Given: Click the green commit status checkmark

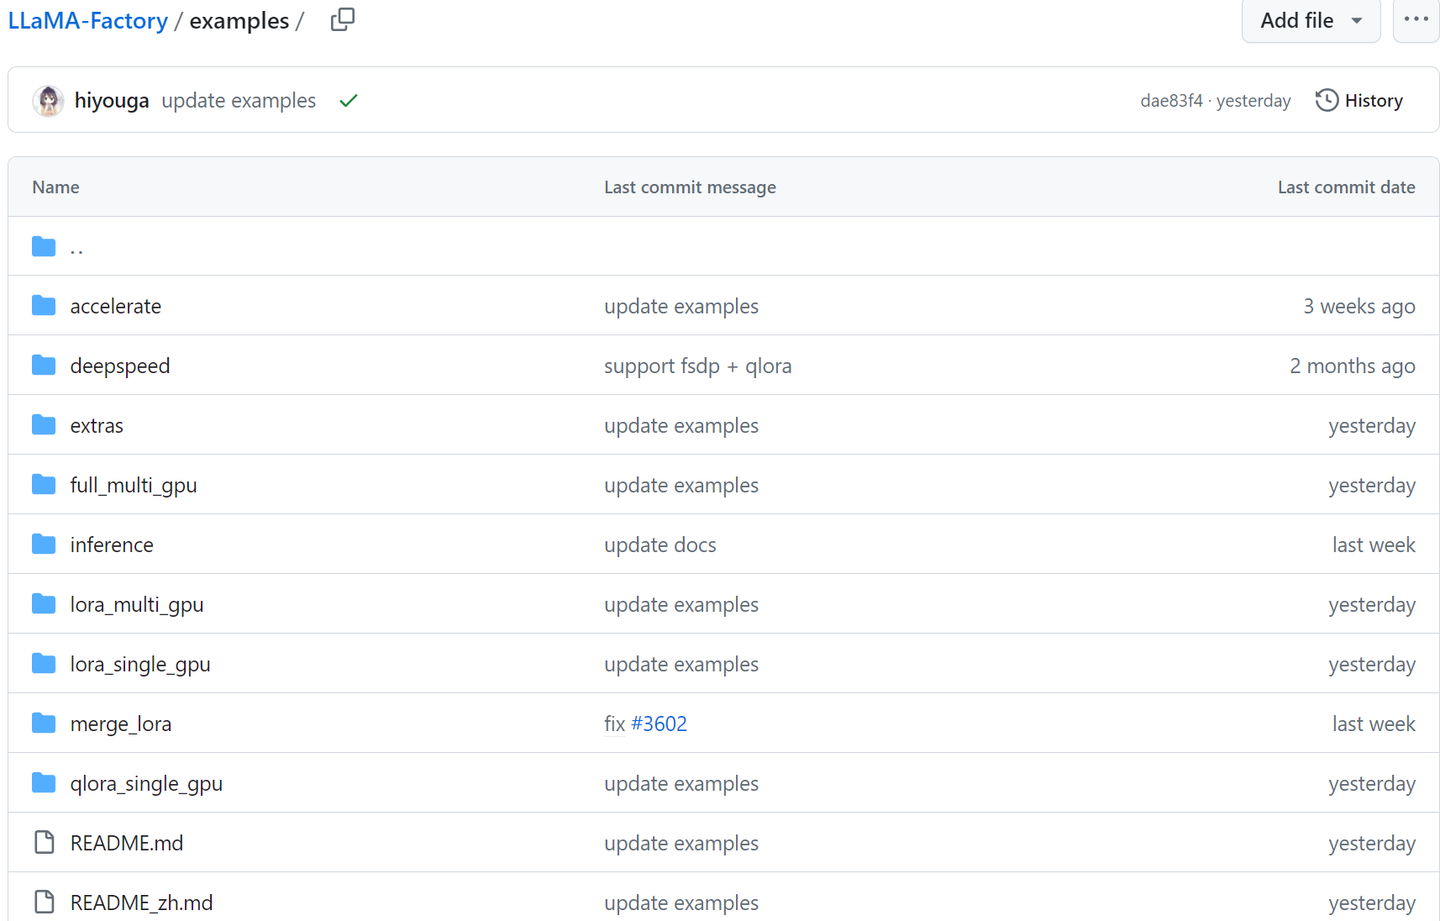Looking at the screenshot, I should click(x=348, y=101).
